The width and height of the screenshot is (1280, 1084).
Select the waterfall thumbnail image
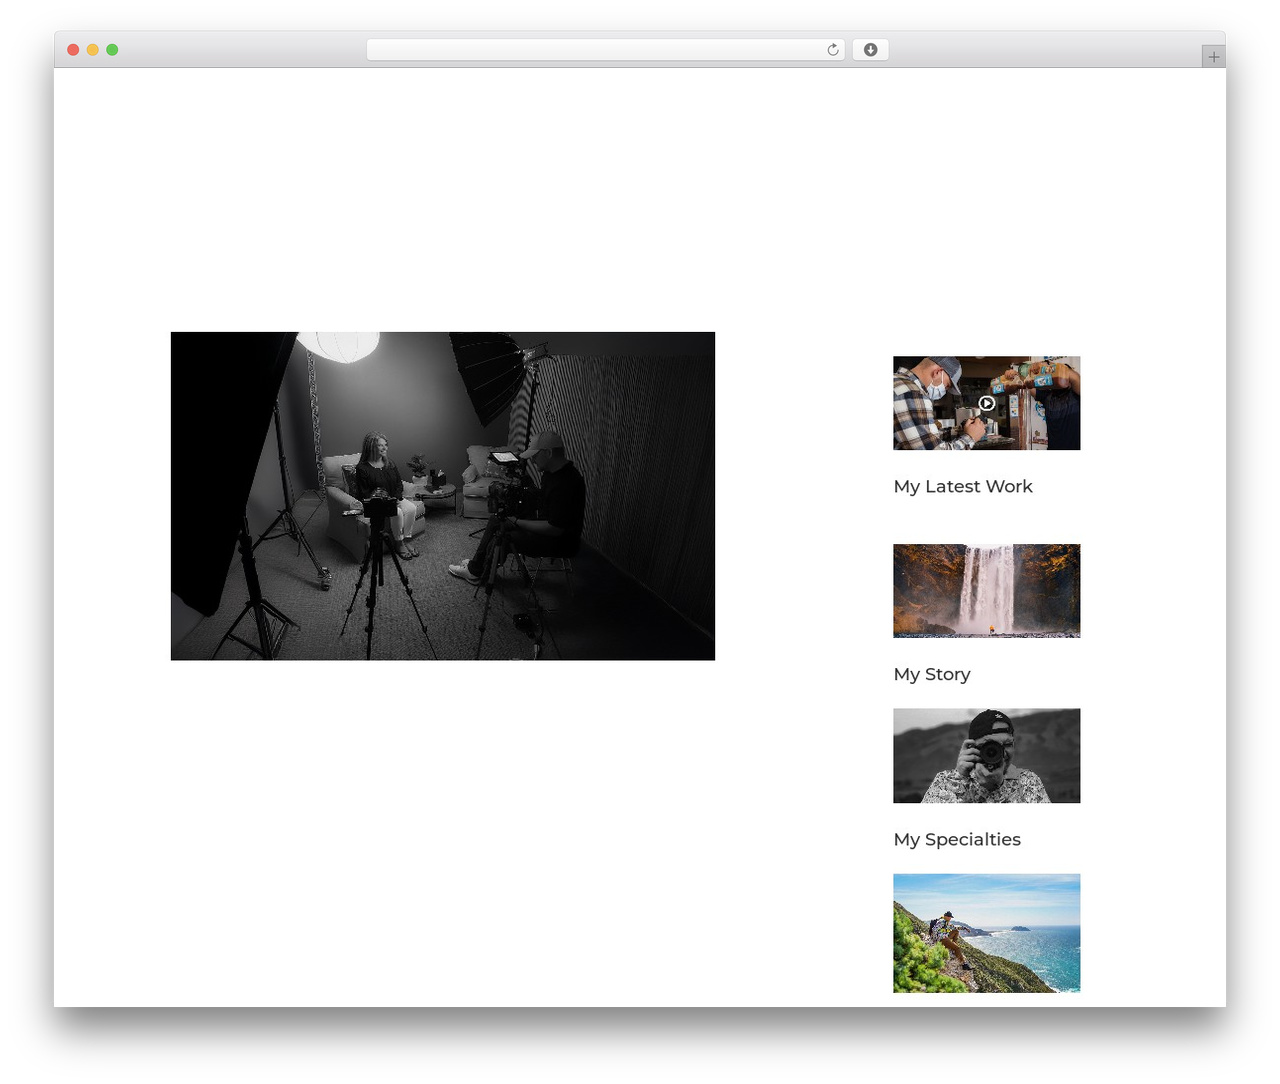pos(986,591)
